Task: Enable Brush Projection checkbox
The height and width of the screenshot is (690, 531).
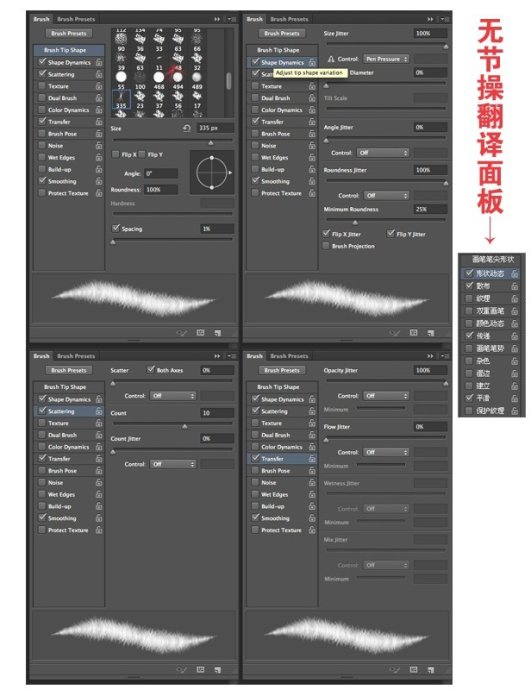Action: click(x=326, y=246)
